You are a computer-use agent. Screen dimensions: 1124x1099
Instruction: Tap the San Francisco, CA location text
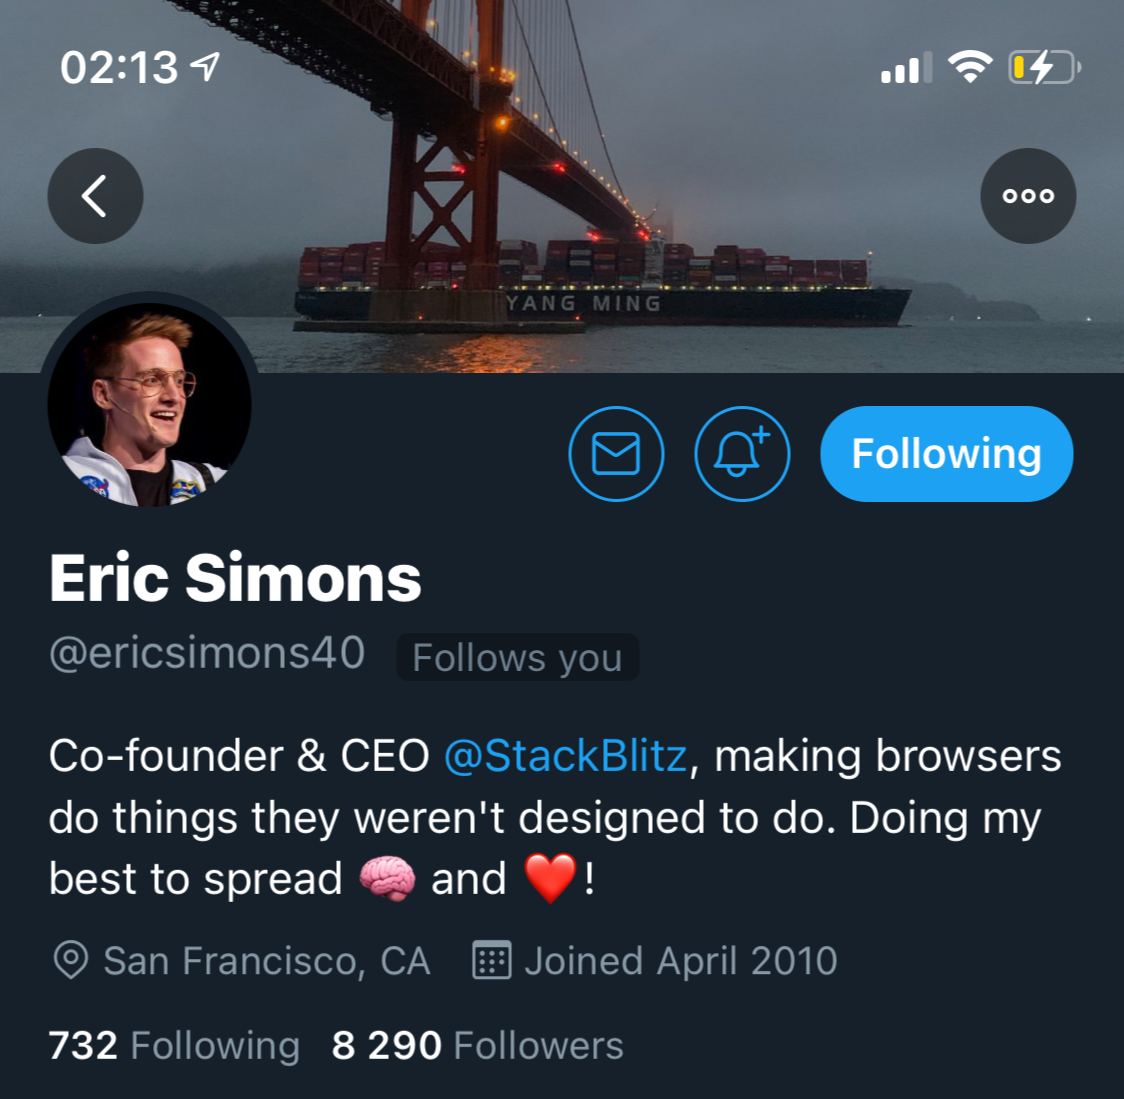(267, 961)
